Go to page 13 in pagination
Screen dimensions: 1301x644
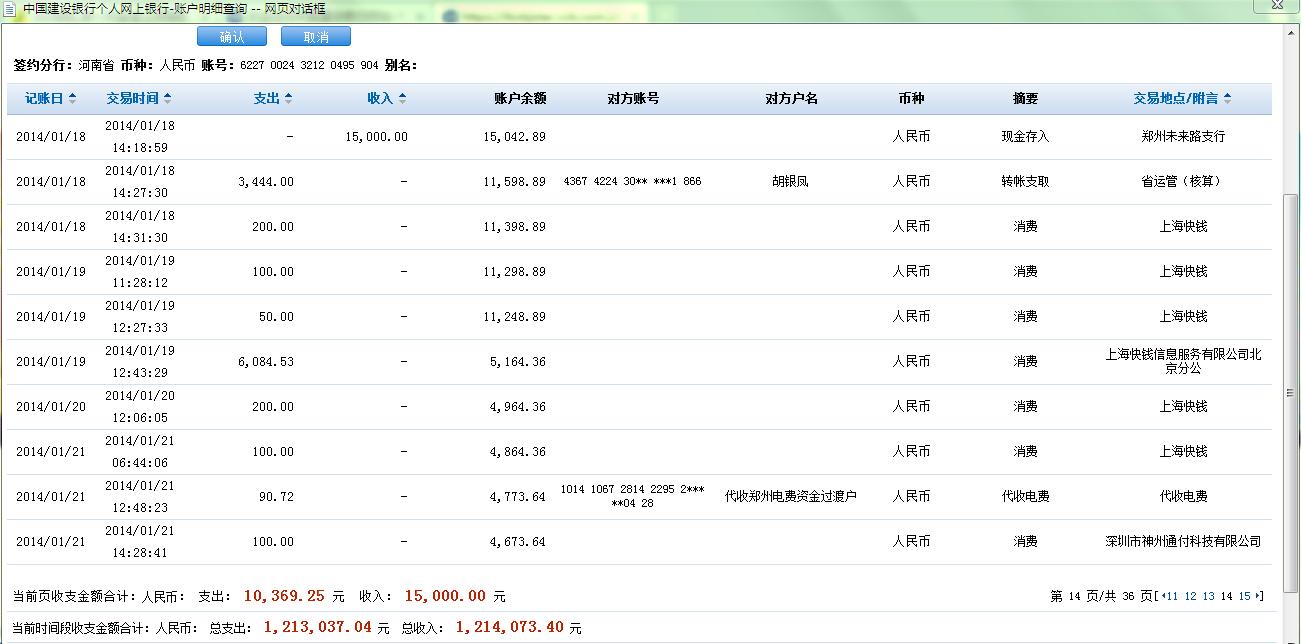pos(1209,597)
